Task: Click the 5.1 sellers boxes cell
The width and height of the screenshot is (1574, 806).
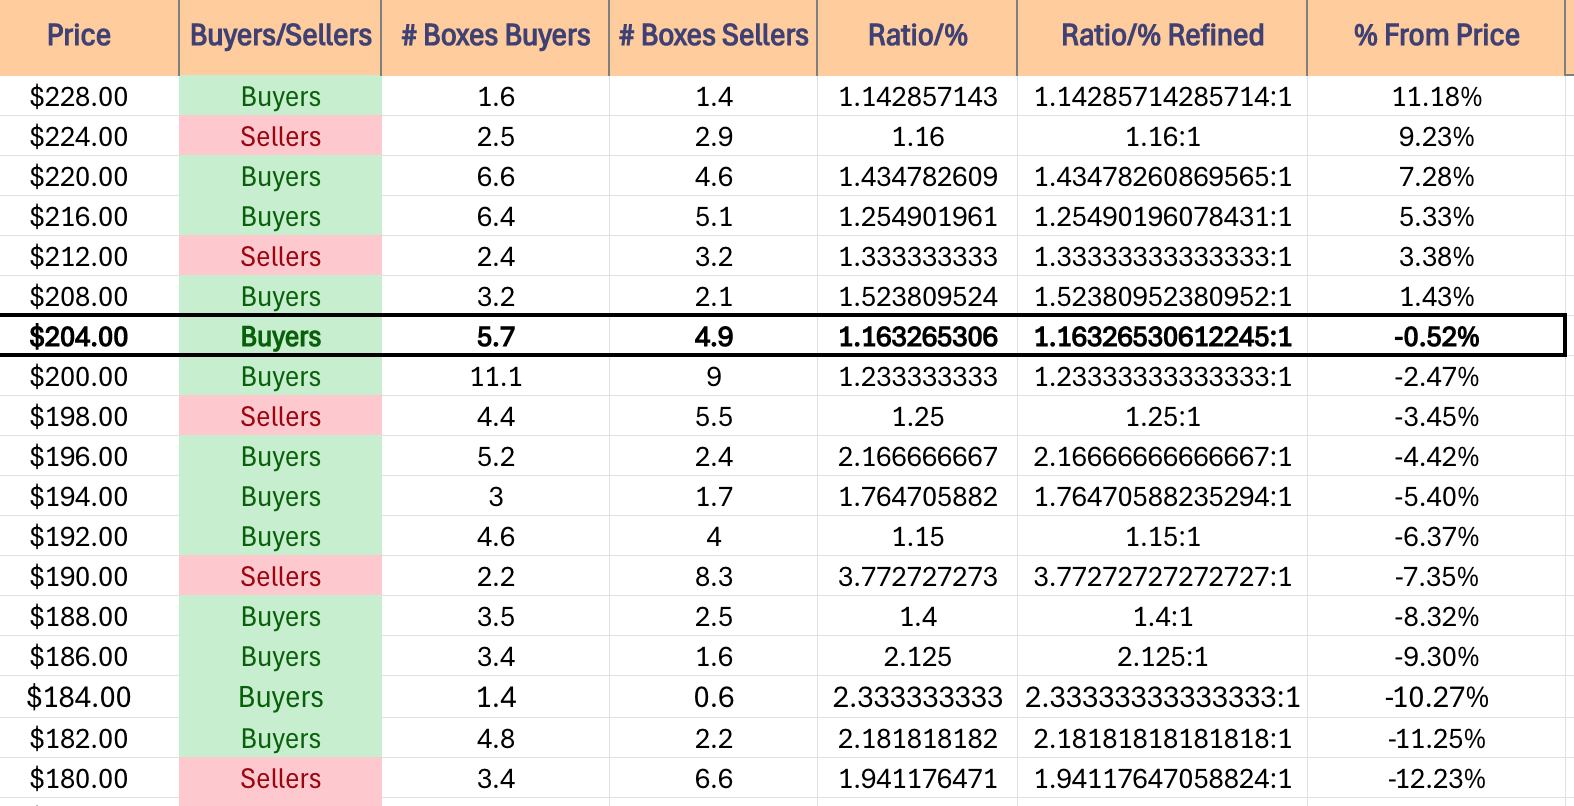Action: pyautogui.click(x=713, y=217)
